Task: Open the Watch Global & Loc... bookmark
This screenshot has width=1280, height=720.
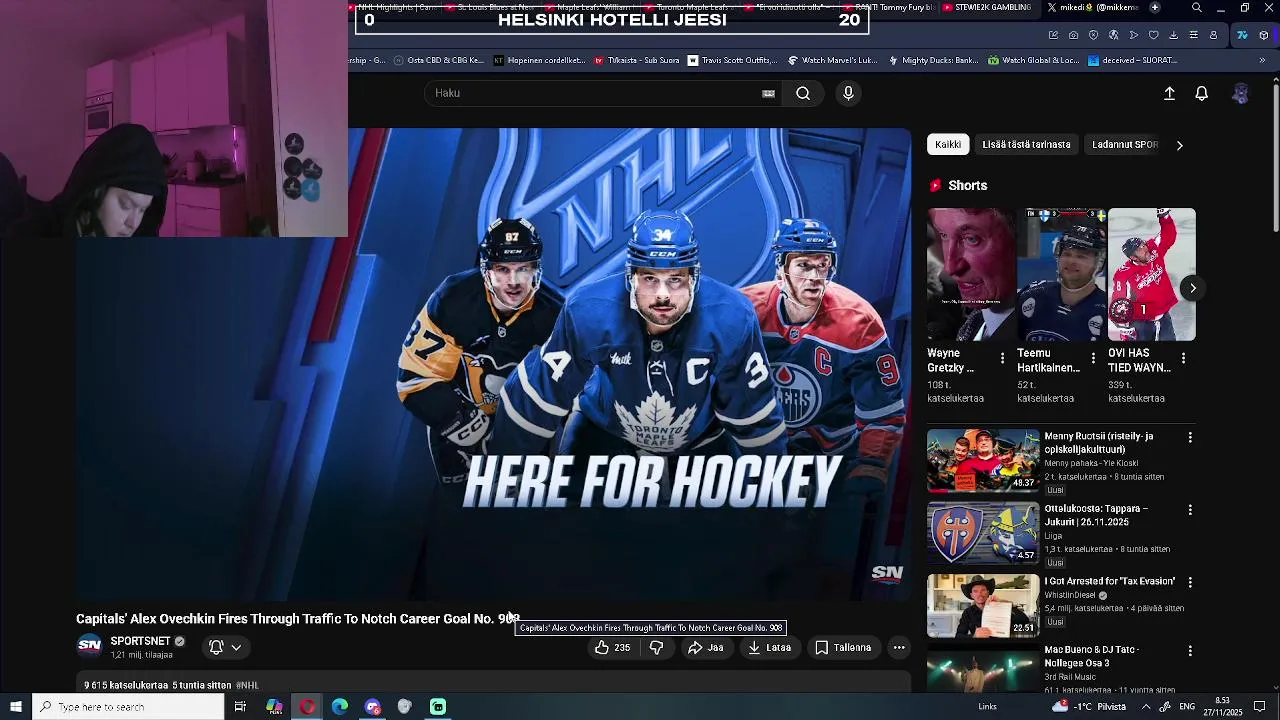Action: (1033, 60)
